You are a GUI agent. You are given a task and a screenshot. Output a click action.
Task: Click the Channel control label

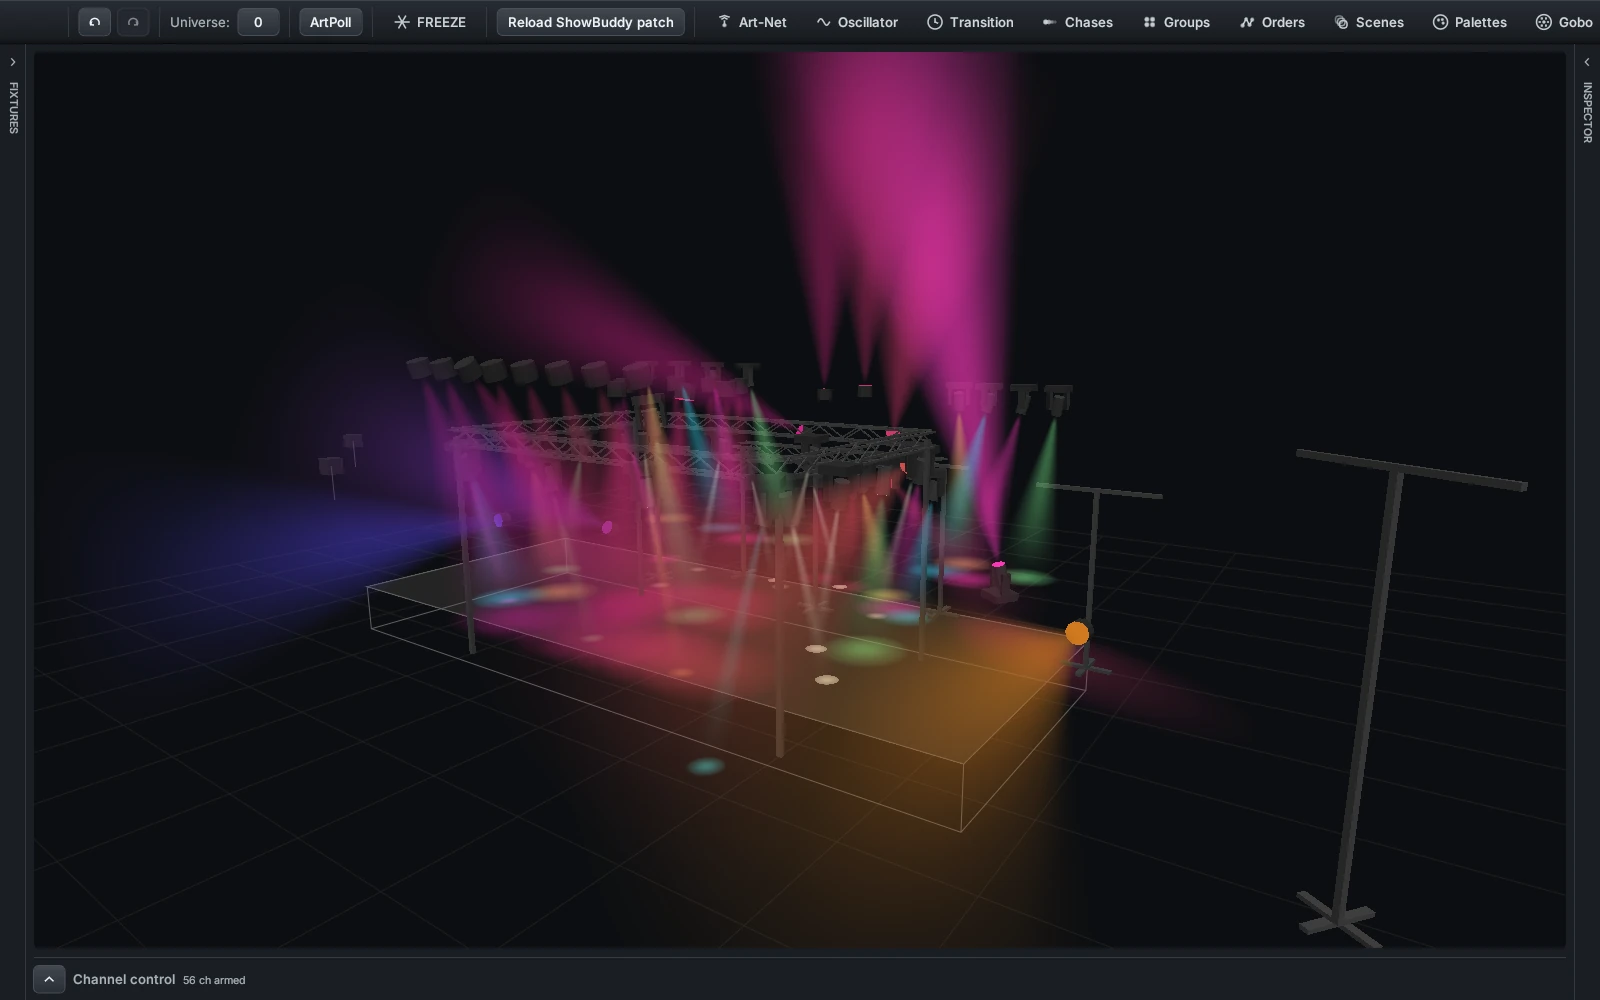click(124, 979)
